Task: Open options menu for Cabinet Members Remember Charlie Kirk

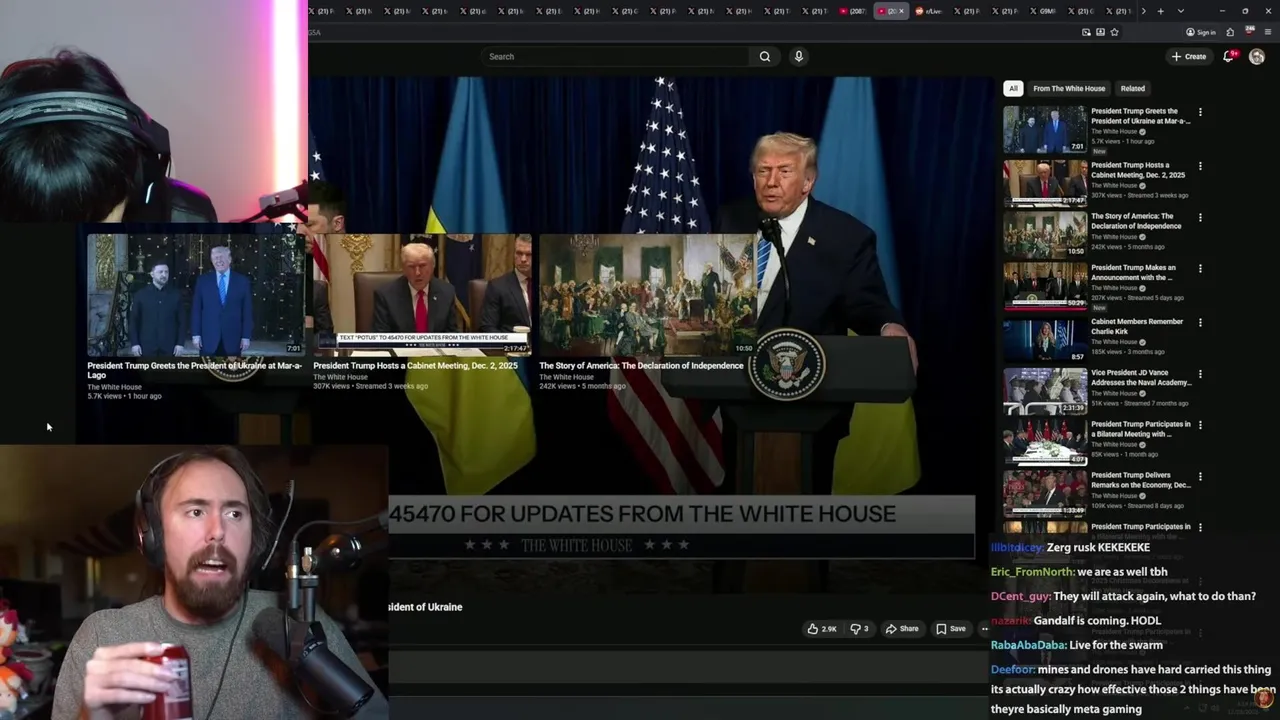Action: [1200, 323]
